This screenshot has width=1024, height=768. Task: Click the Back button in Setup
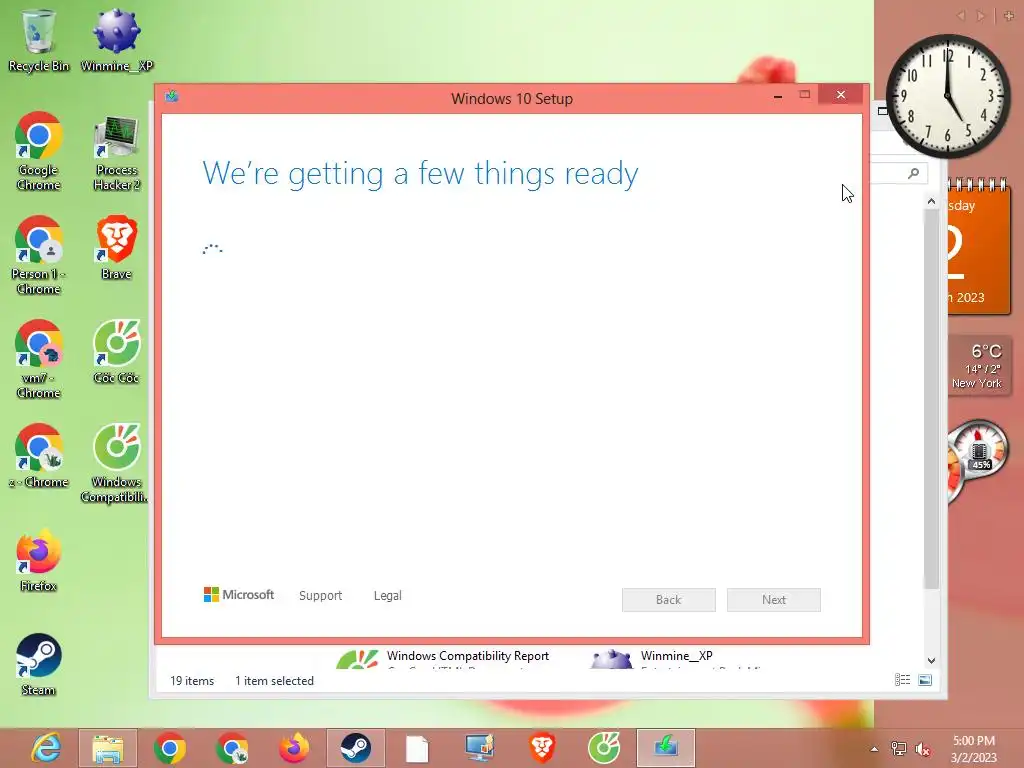[669, 600]
